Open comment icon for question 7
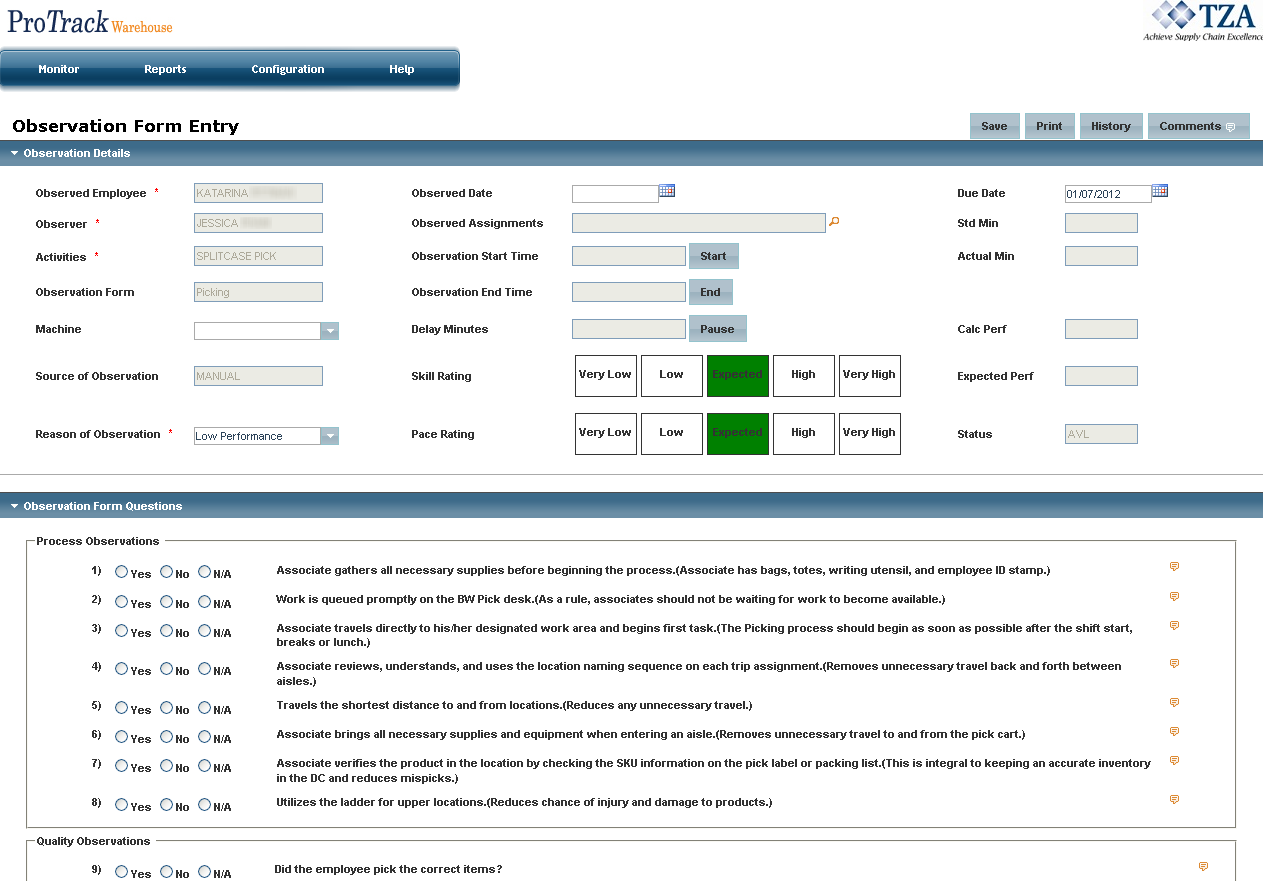The image size is (1263, 881). click(1174, 761)
